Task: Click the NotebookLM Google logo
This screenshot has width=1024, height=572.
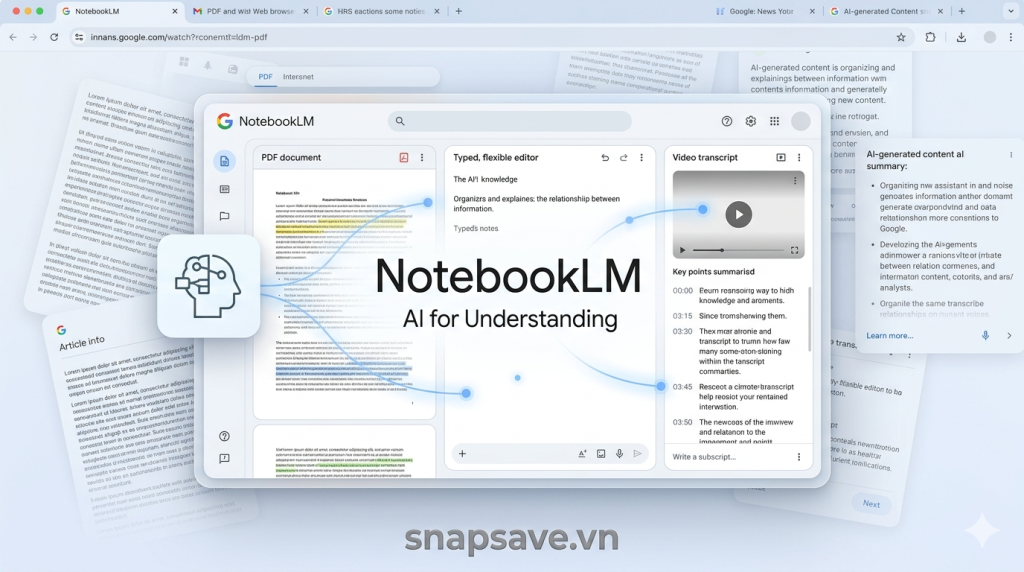Action: [x=225, y=121]
